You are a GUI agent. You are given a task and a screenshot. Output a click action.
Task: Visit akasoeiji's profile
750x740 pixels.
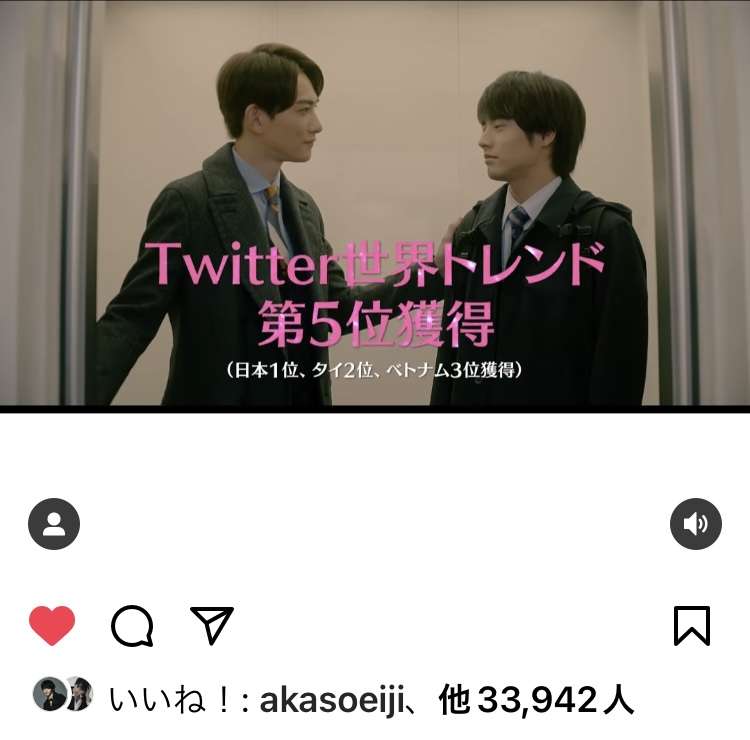(x=332, y=700)
